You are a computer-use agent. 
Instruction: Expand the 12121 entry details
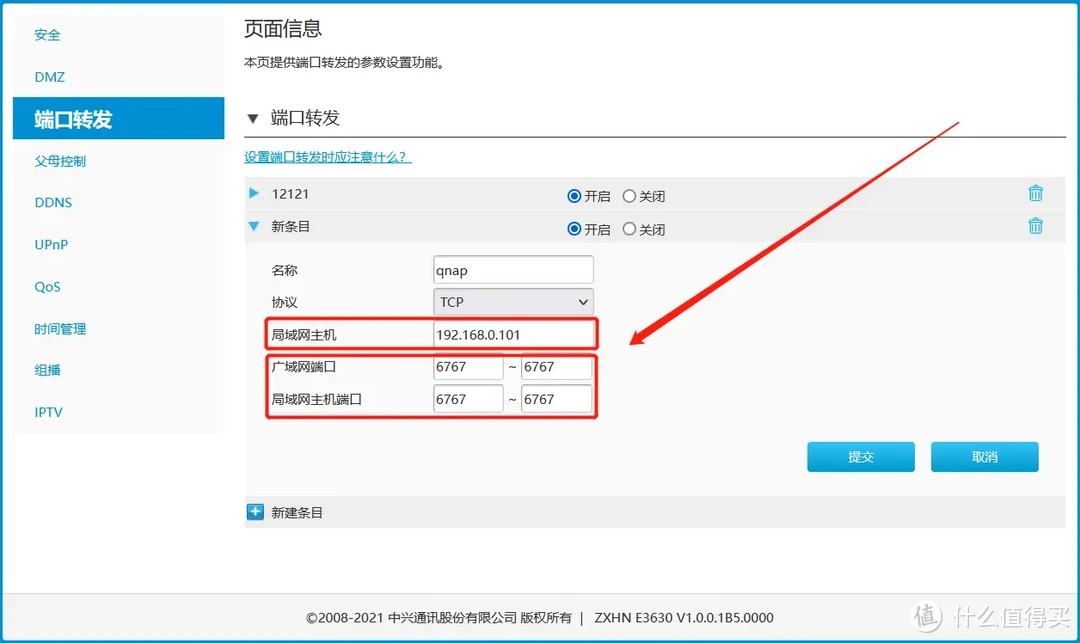[x=253, y=194]
